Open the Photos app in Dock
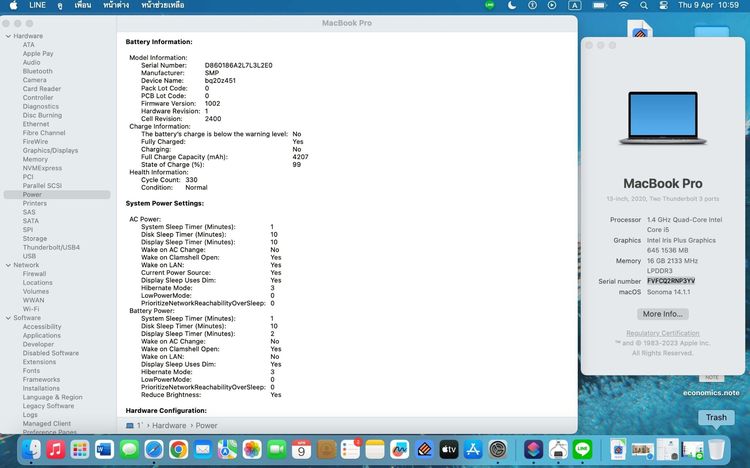 pos(252,450)
